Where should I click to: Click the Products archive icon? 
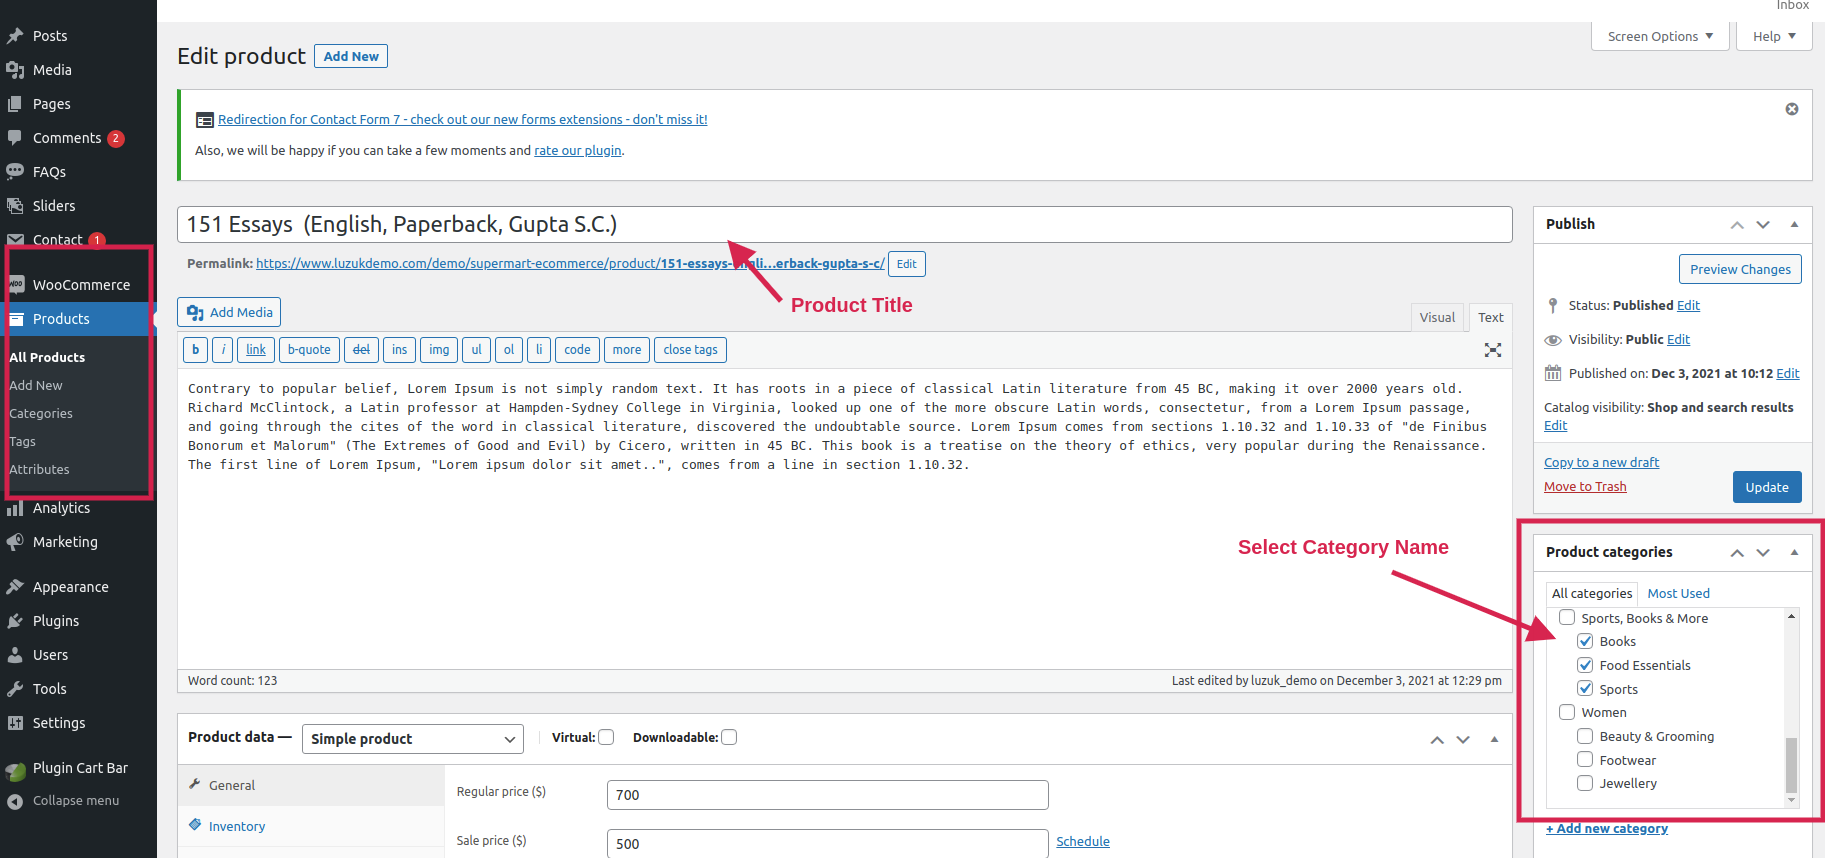coord(15,319)
